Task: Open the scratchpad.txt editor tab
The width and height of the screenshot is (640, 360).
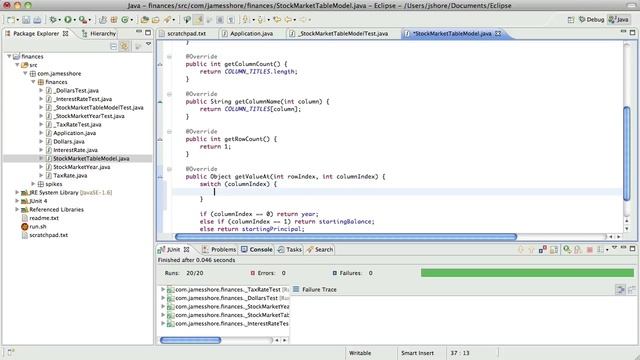Action: (x=187, y=33)
